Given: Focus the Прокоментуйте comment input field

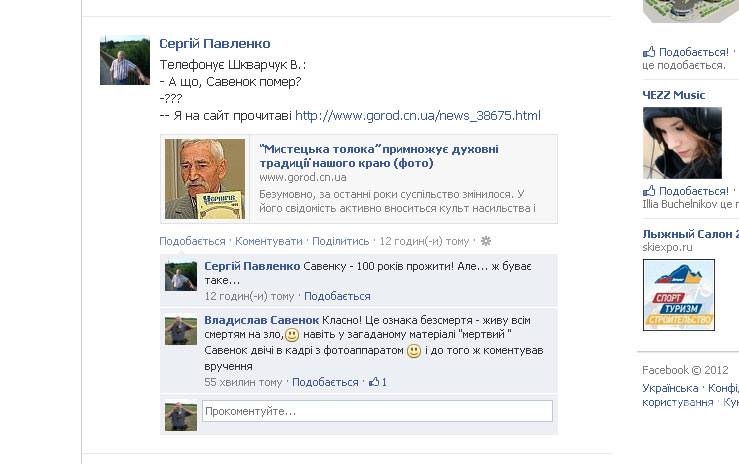Looking at the screenshot, I should pos(377,411).
